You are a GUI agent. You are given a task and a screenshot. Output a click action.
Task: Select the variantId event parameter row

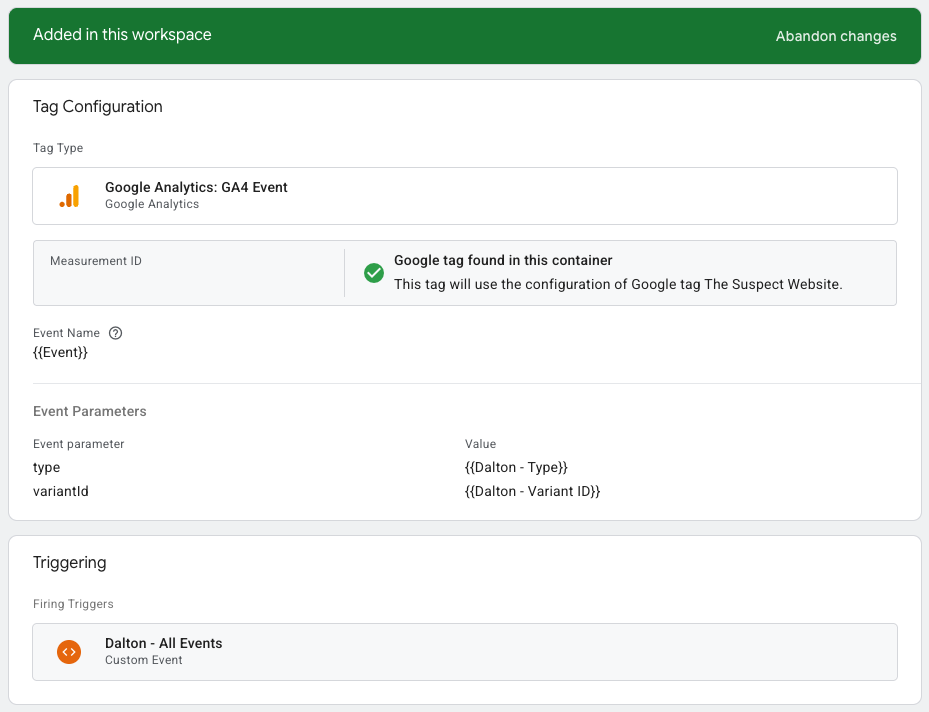tap(465, 491)
